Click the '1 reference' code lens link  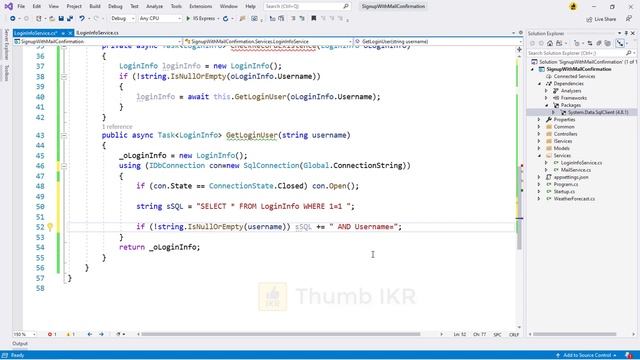click(117, 127)
